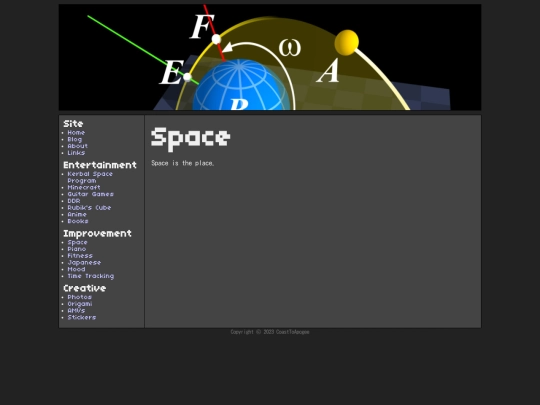Open the Mood page
540x405 pixels.
[x=76, y=269]
